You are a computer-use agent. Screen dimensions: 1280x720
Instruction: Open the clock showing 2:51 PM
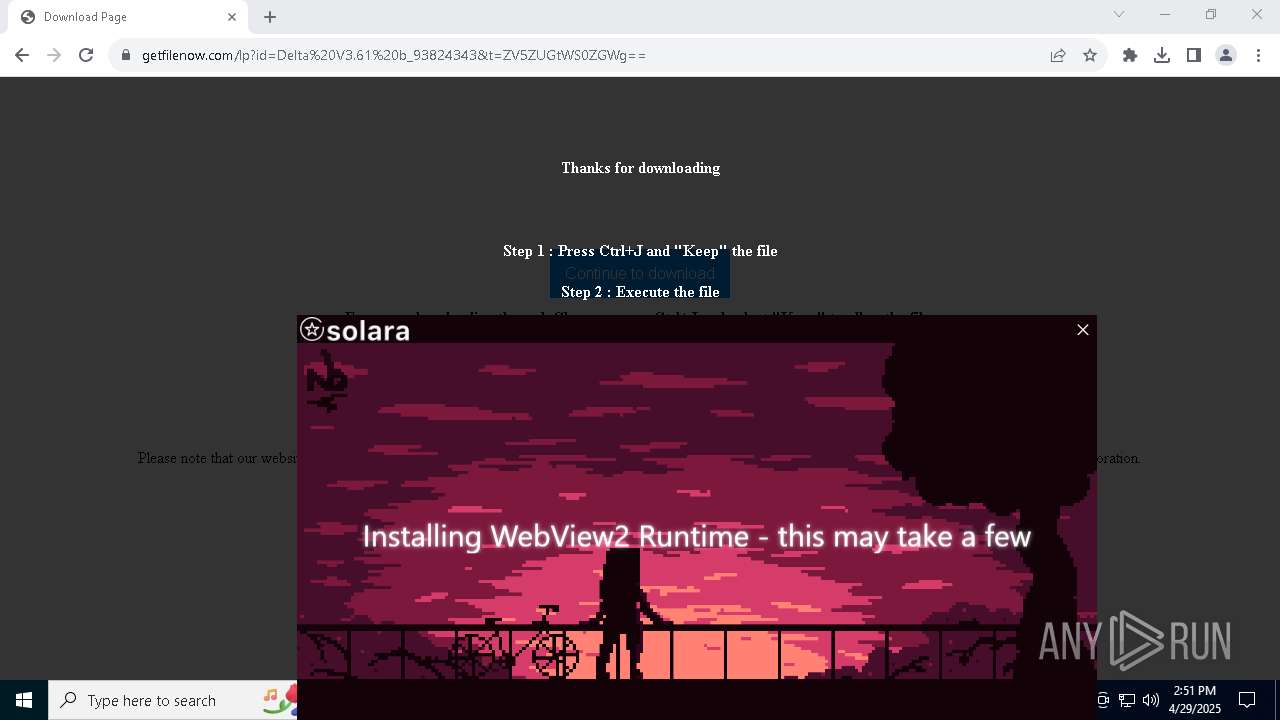pos(1195,700)
